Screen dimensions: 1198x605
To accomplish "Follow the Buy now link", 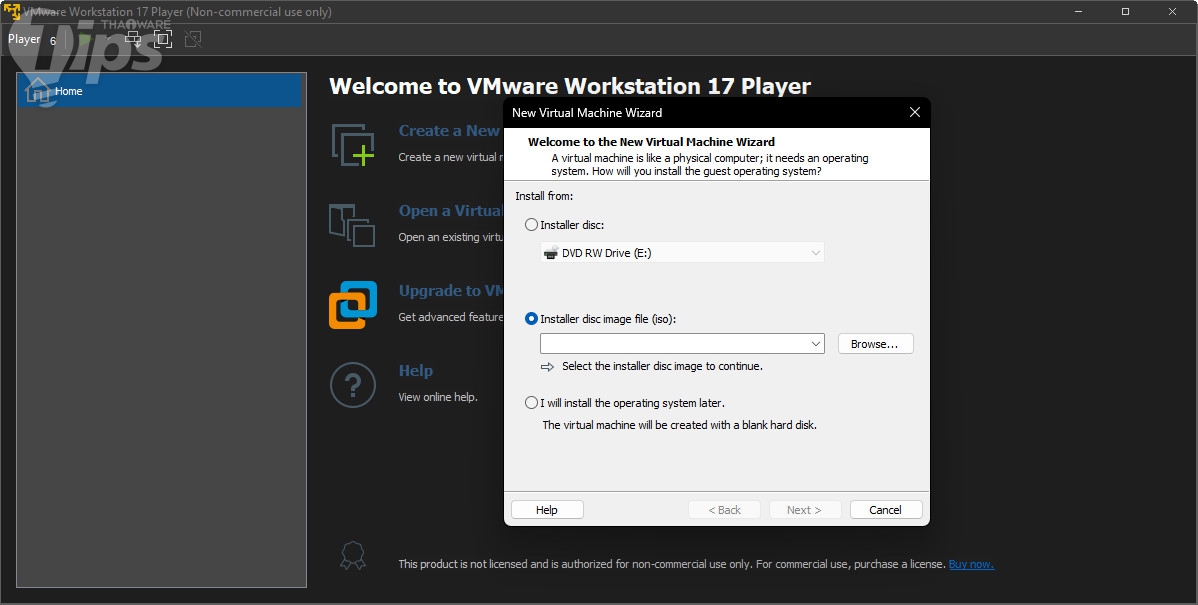I will tap(971, 564).
